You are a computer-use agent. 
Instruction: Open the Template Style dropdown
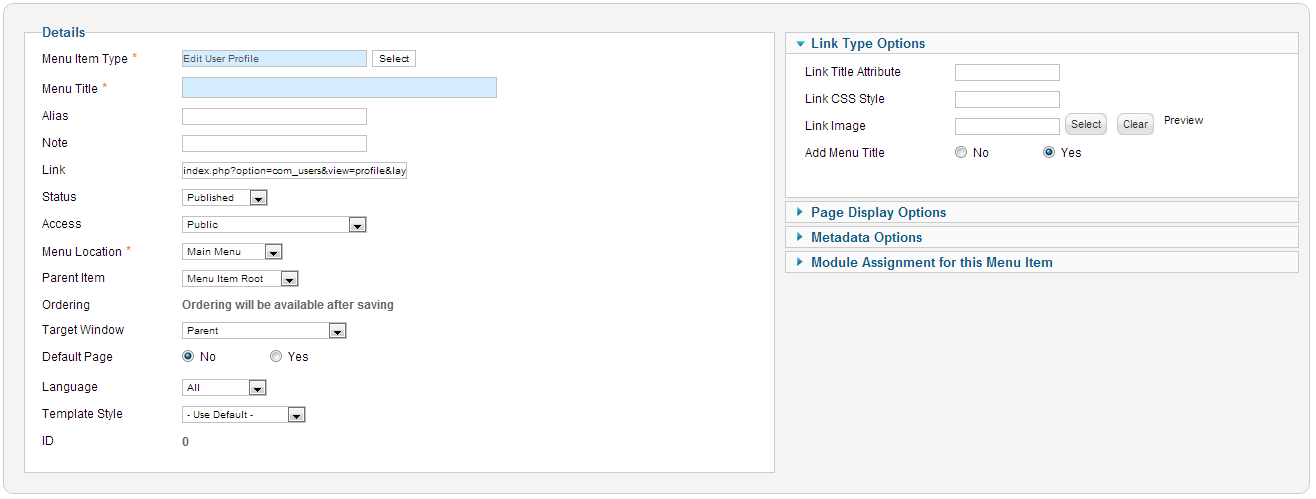tap(243, 415)
